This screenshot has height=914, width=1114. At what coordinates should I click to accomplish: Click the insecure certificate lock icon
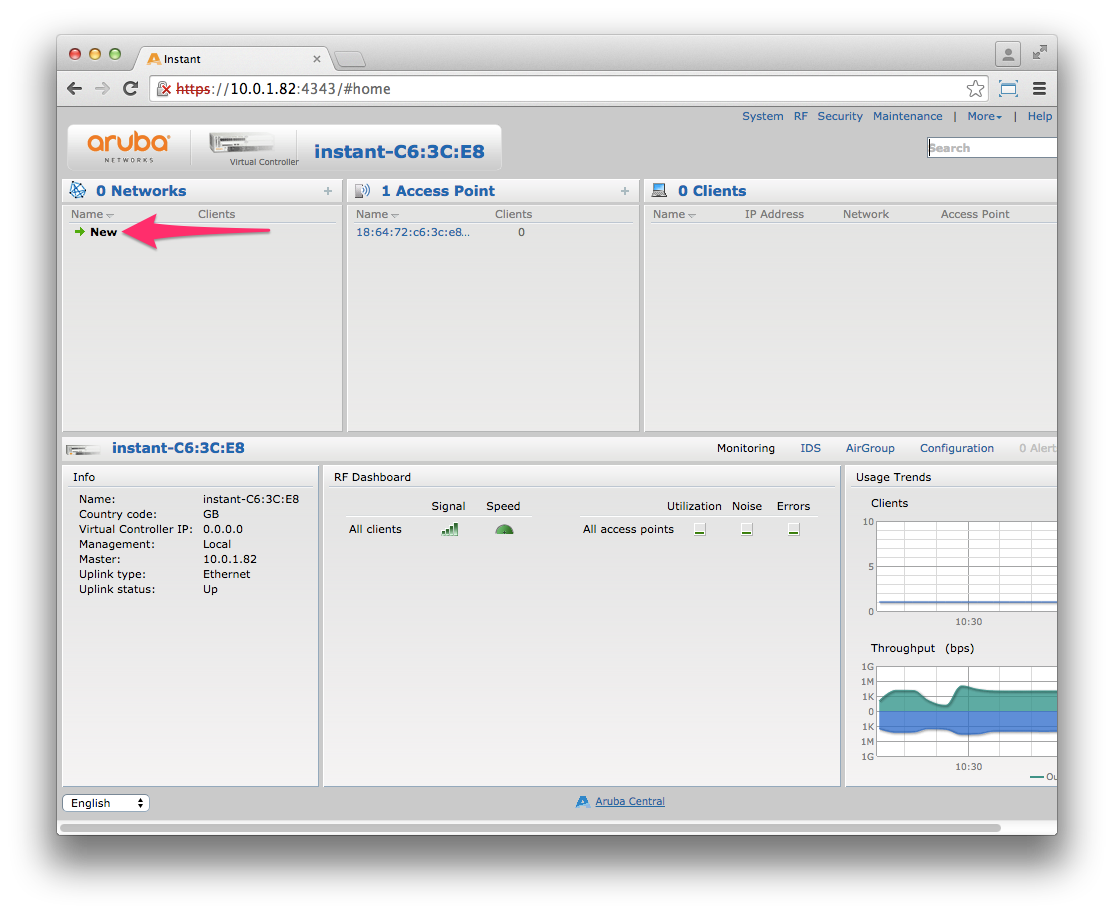164,89
